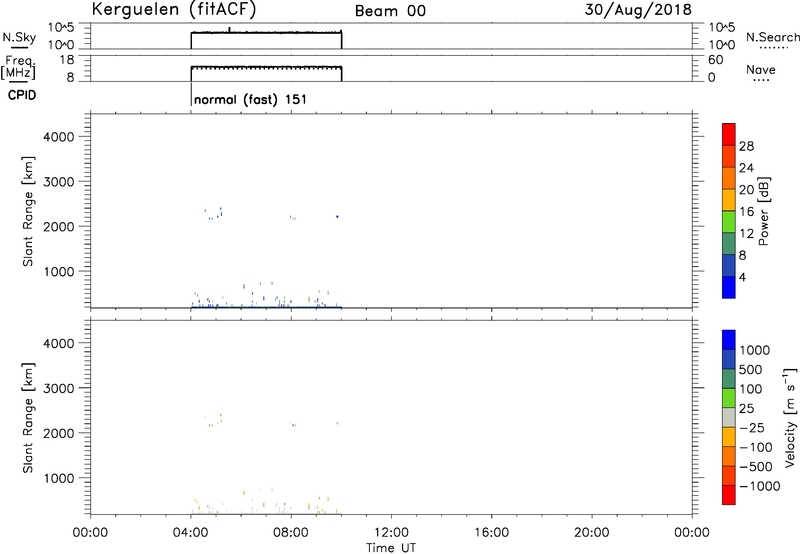Image resolution: width=800 pixels, height=554 pixels.
Task: Click the 'N.Sky' legend label
Action: (x=19, y=37)
